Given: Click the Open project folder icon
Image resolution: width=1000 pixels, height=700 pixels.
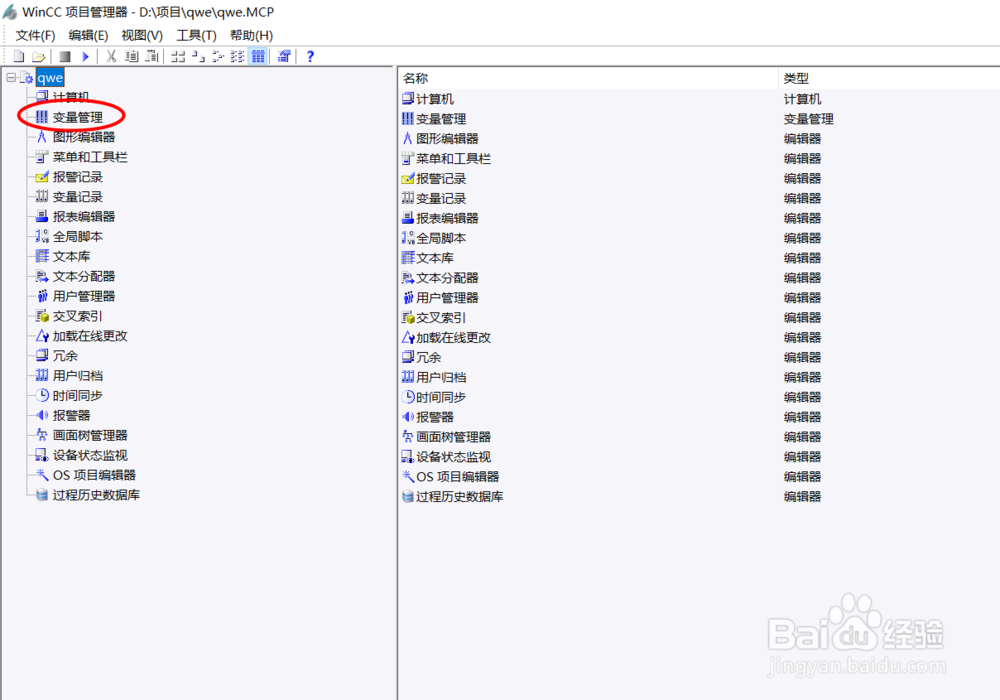Looking at the screenshot, I should (39, 56).
